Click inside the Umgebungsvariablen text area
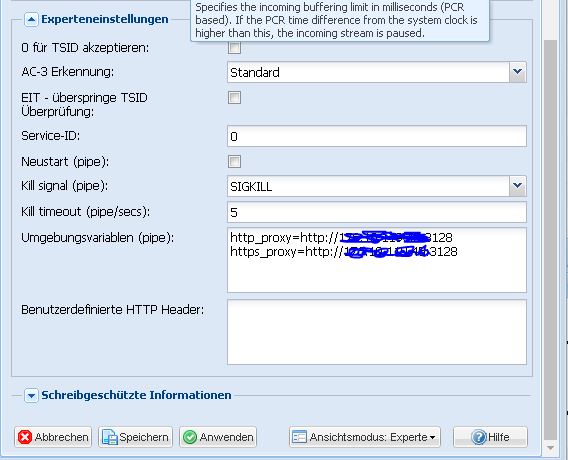Image resolution: width=568 pixels, height=460 pixels. [377, 260]
